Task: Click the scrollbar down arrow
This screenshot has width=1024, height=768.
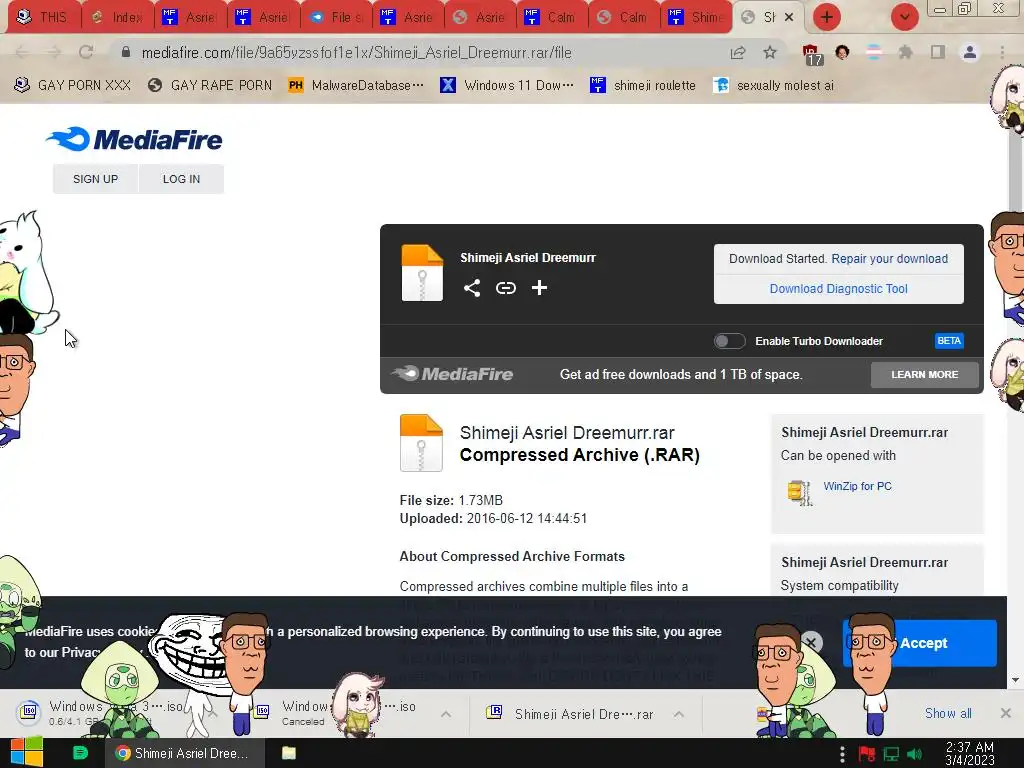Action: click(1016, 680)
